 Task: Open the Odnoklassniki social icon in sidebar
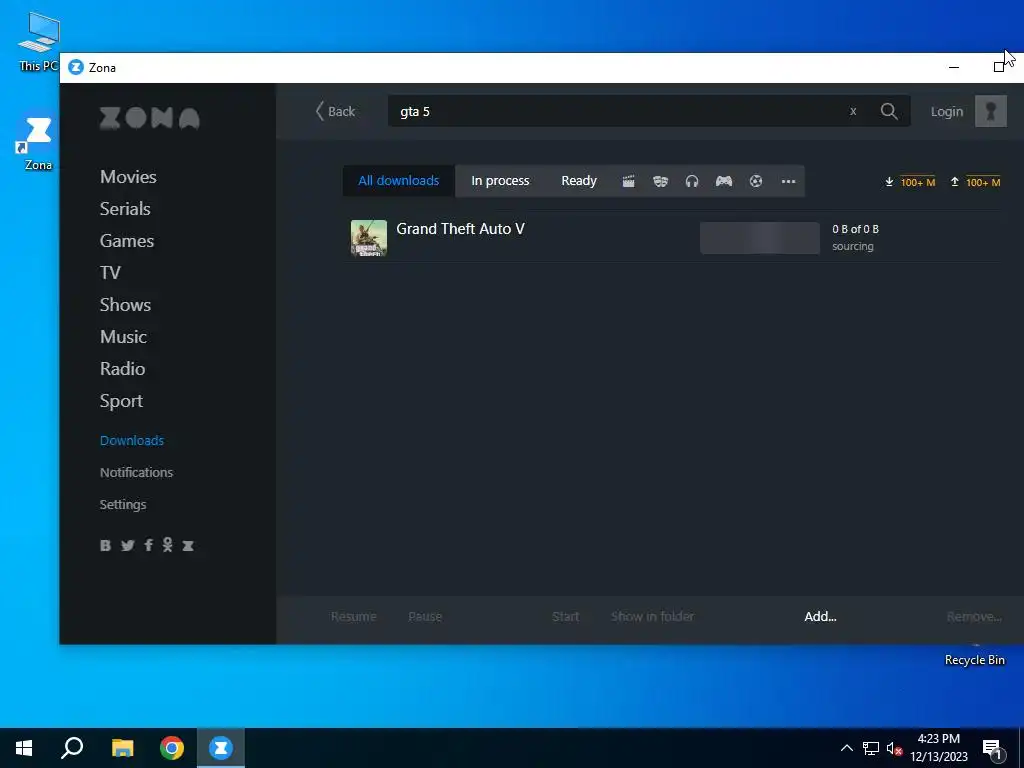point(168,545)
